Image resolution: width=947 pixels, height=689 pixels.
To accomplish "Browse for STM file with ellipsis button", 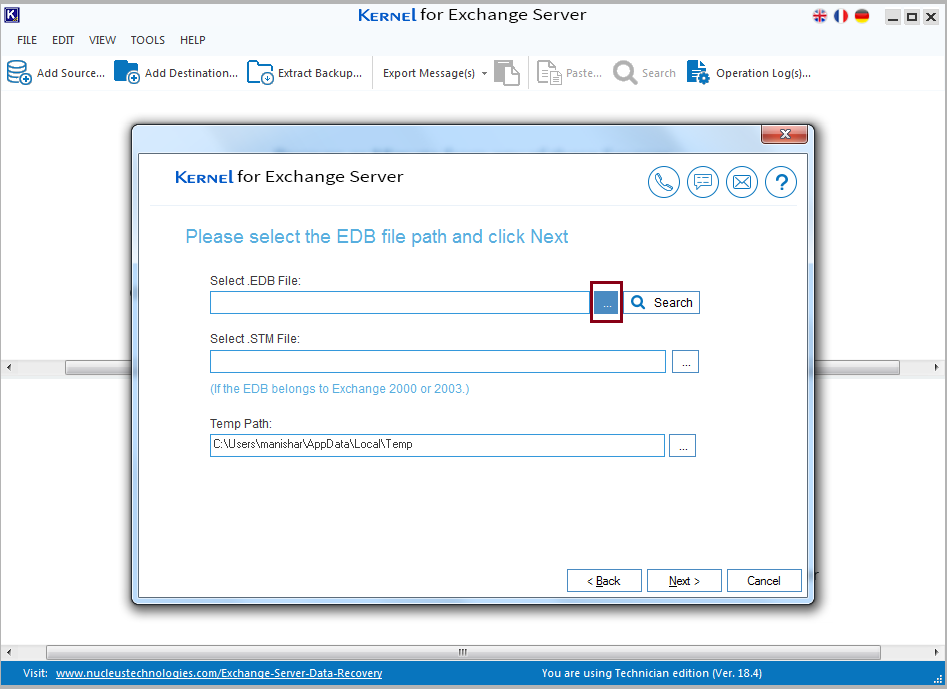I will coord(685,362).
